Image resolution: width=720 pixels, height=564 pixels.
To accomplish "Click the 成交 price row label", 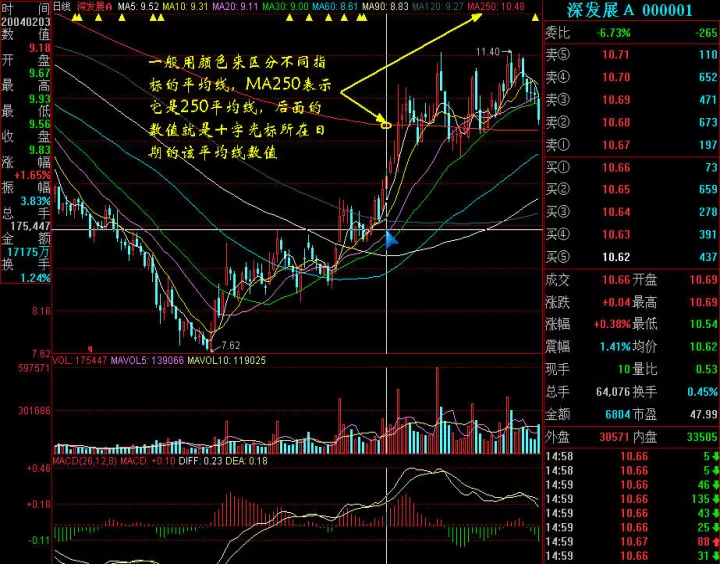I will point(557,280).
